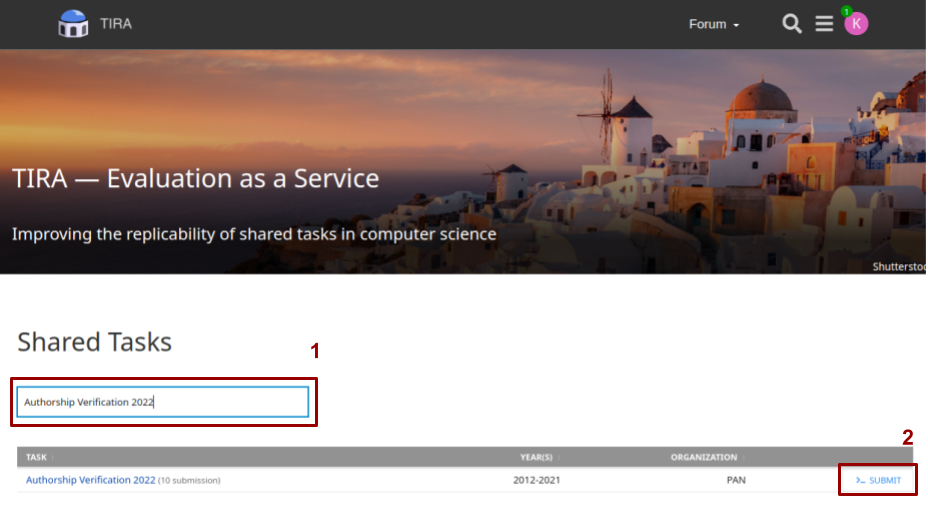Open the hamburger menu icon
The width and height of the screenshot is (928, 509).
click(x=824, y=24)
